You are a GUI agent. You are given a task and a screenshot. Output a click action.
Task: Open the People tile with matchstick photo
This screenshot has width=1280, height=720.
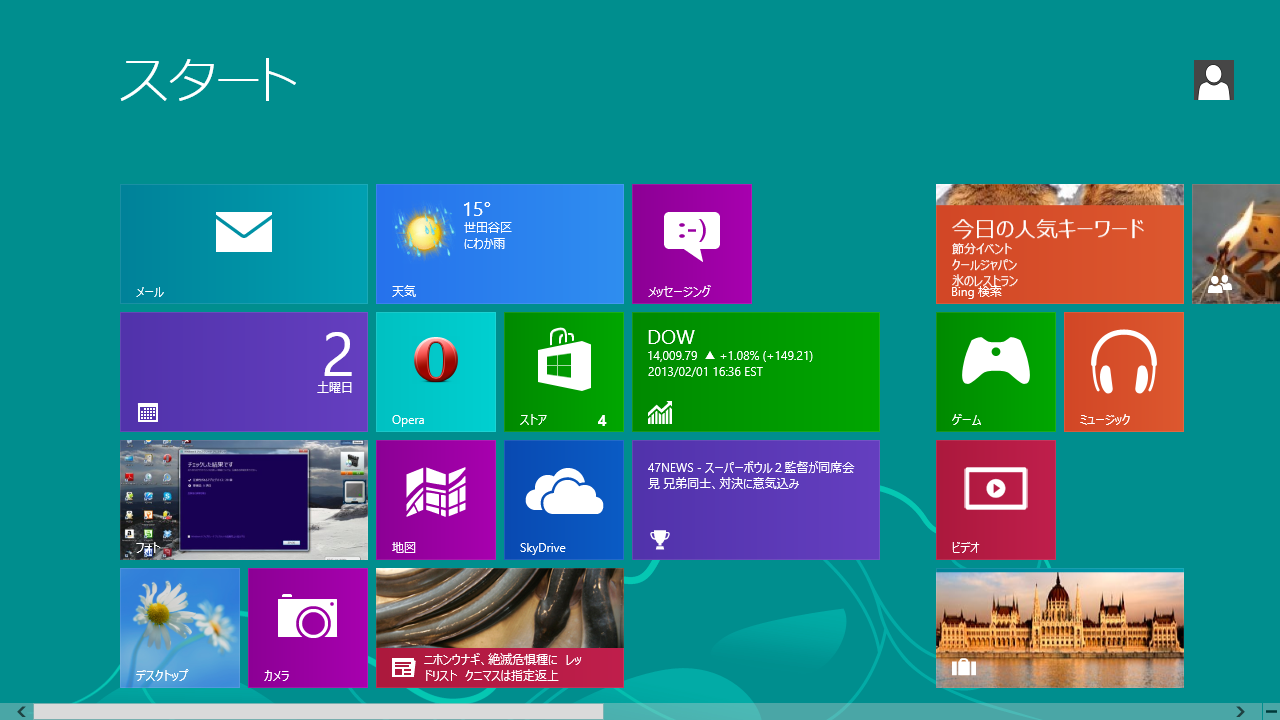[x=1236, y=244]
